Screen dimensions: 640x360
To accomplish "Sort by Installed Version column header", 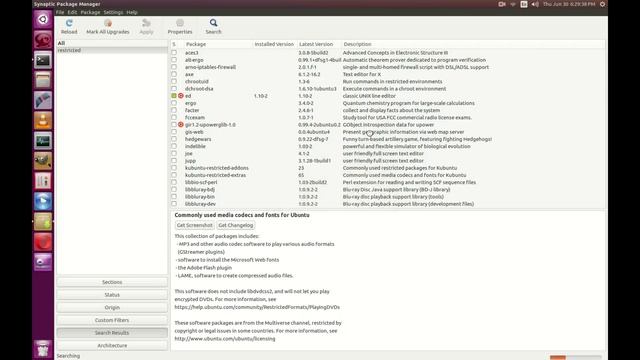I will tap(274, 44).
